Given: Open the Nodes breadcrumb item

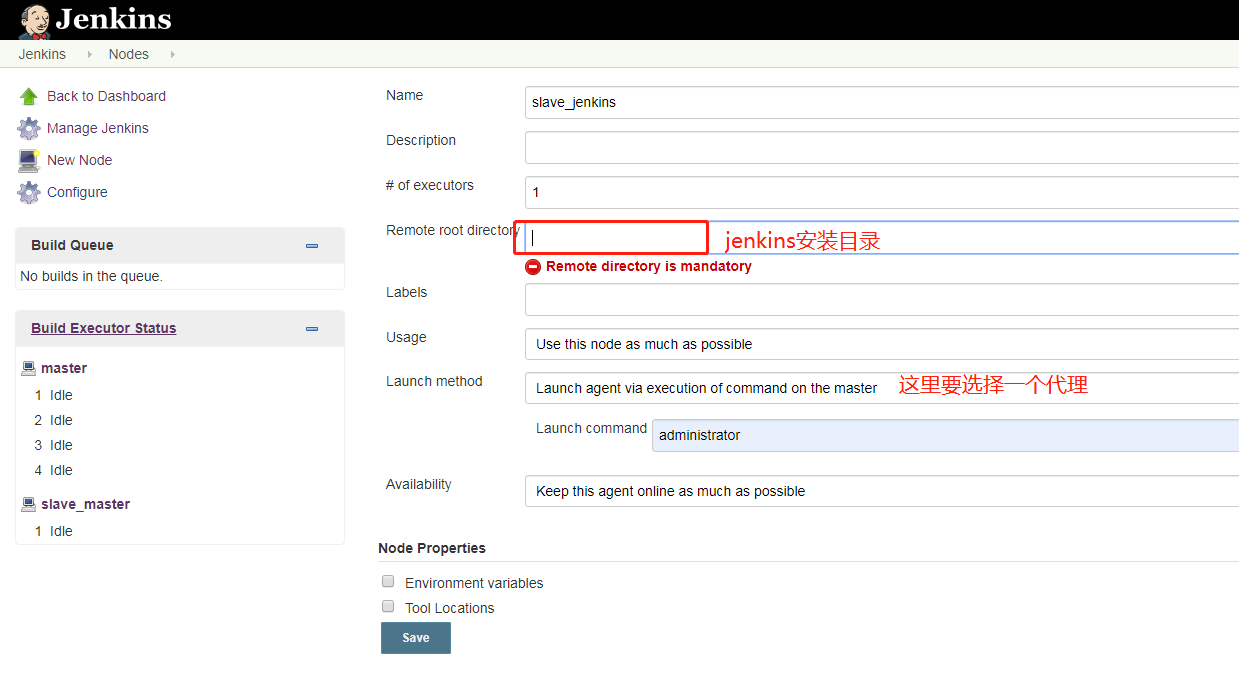Looking at the screenshot, I should coord(128,54).
